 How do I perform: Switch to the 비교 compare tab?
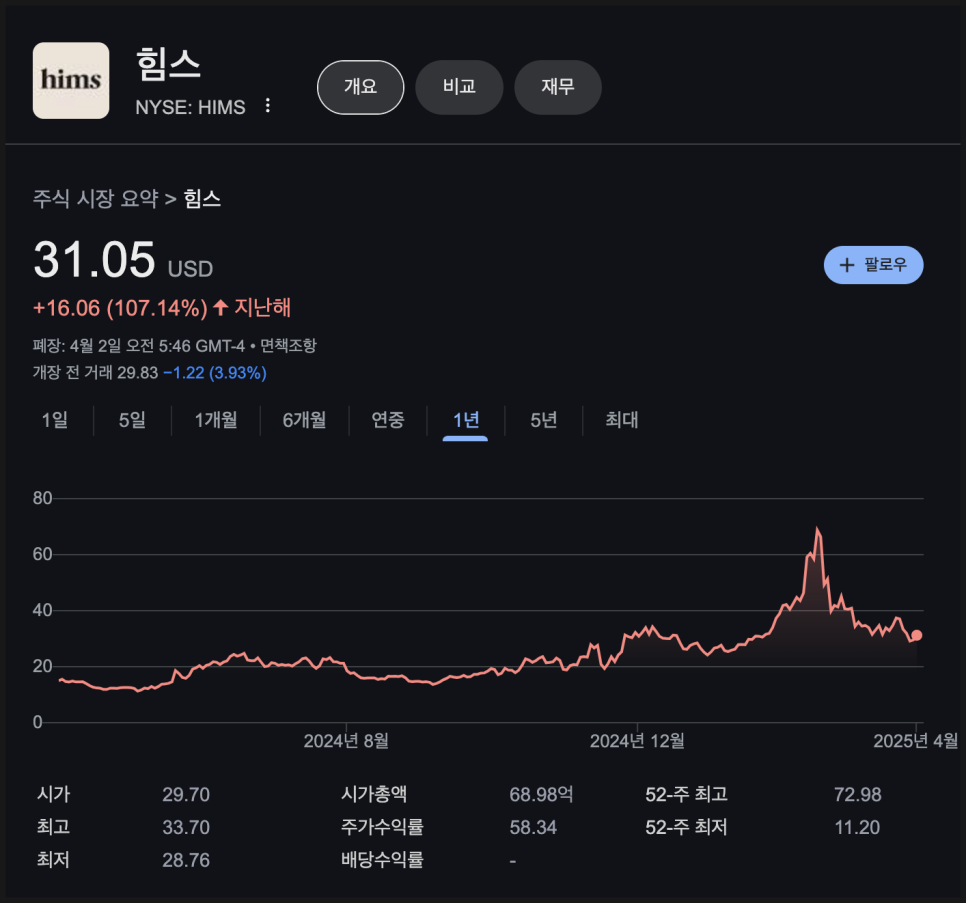point(459,87)
